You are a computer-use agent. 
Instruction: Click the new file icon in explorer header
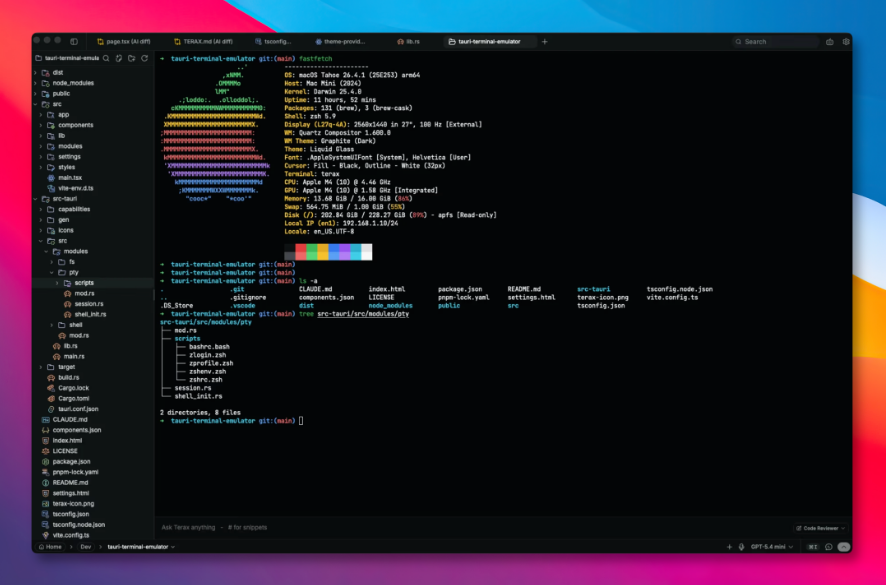[x=119, y=58]
